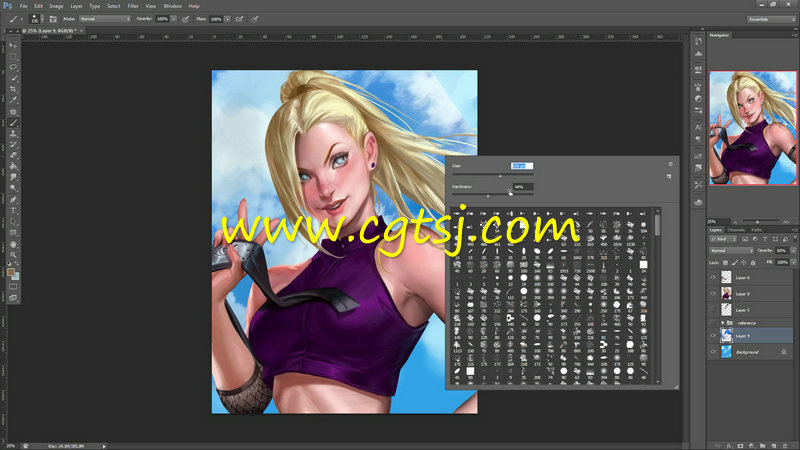The width and height of the screenshot is (800, 450).
Task: Enable airbrush build-up icon
Action: point(239,19)
